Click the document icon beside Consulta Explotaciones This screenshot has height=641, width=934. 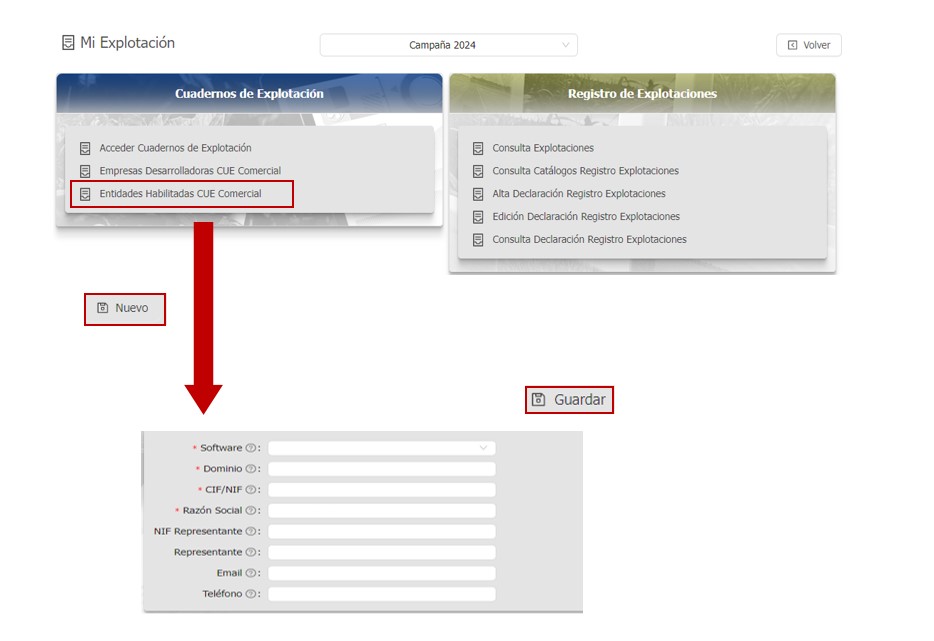(478, 148)
